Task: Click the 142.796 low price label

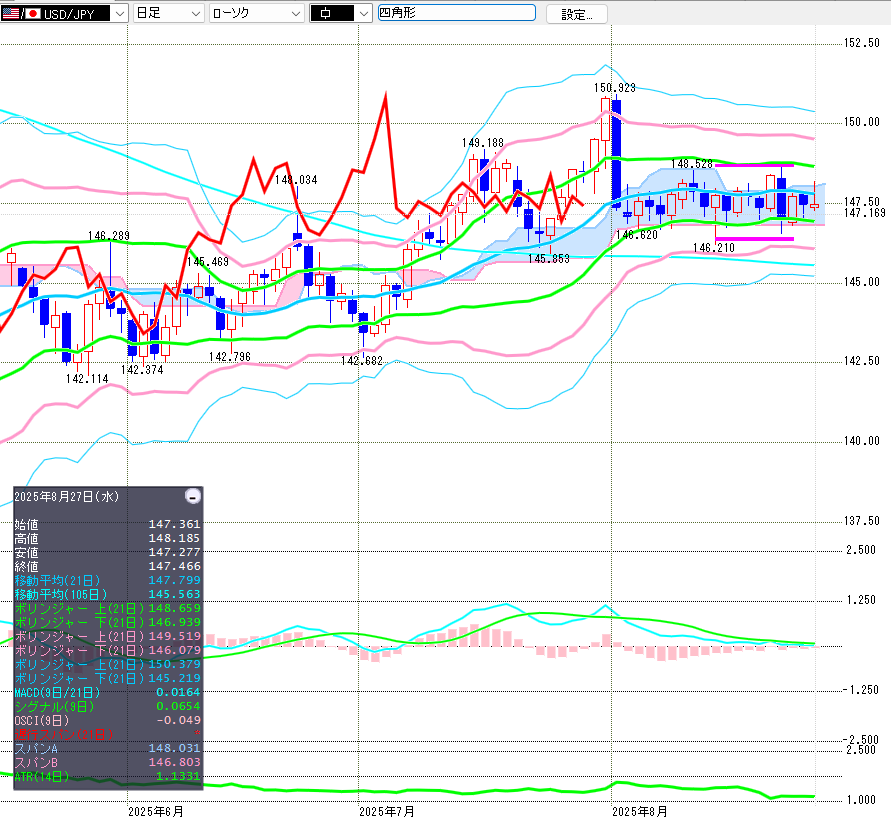Action: [x=230, y=356]
